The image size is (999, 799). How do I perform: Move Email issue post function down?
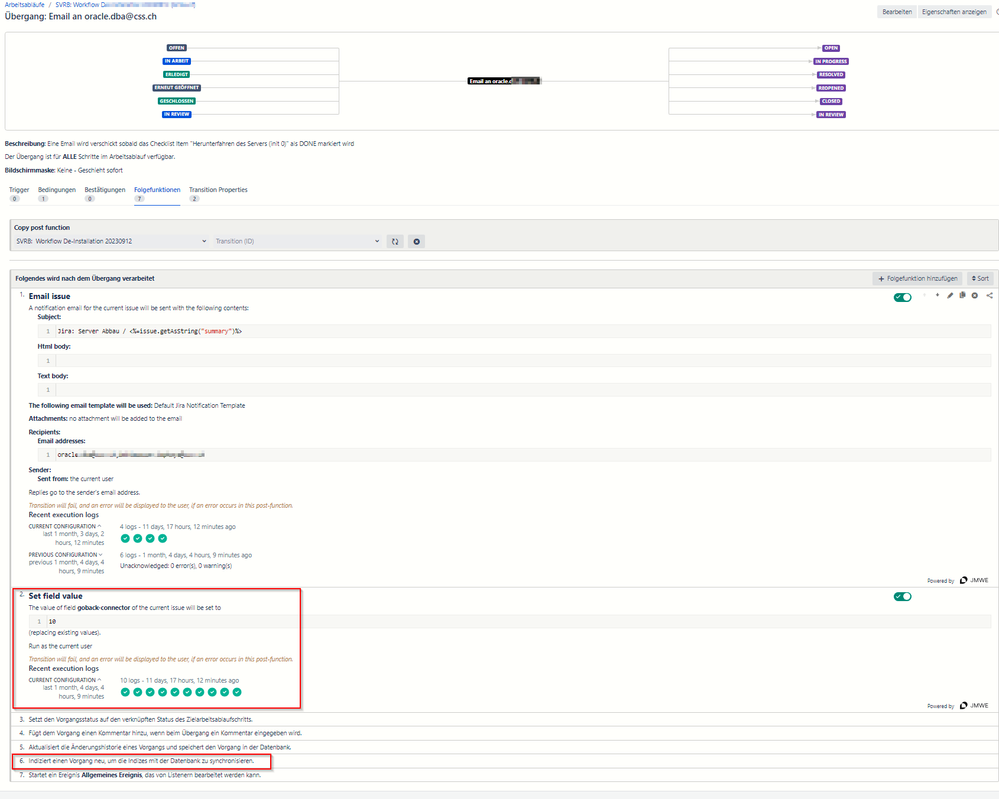pyautogui.click(x=937, y=296)
